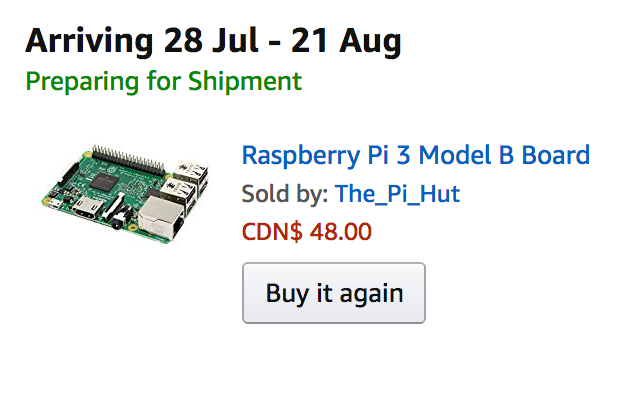Screen dimensions: 638x414
Task: Click the black processor chip on the board
Action: 104,182
